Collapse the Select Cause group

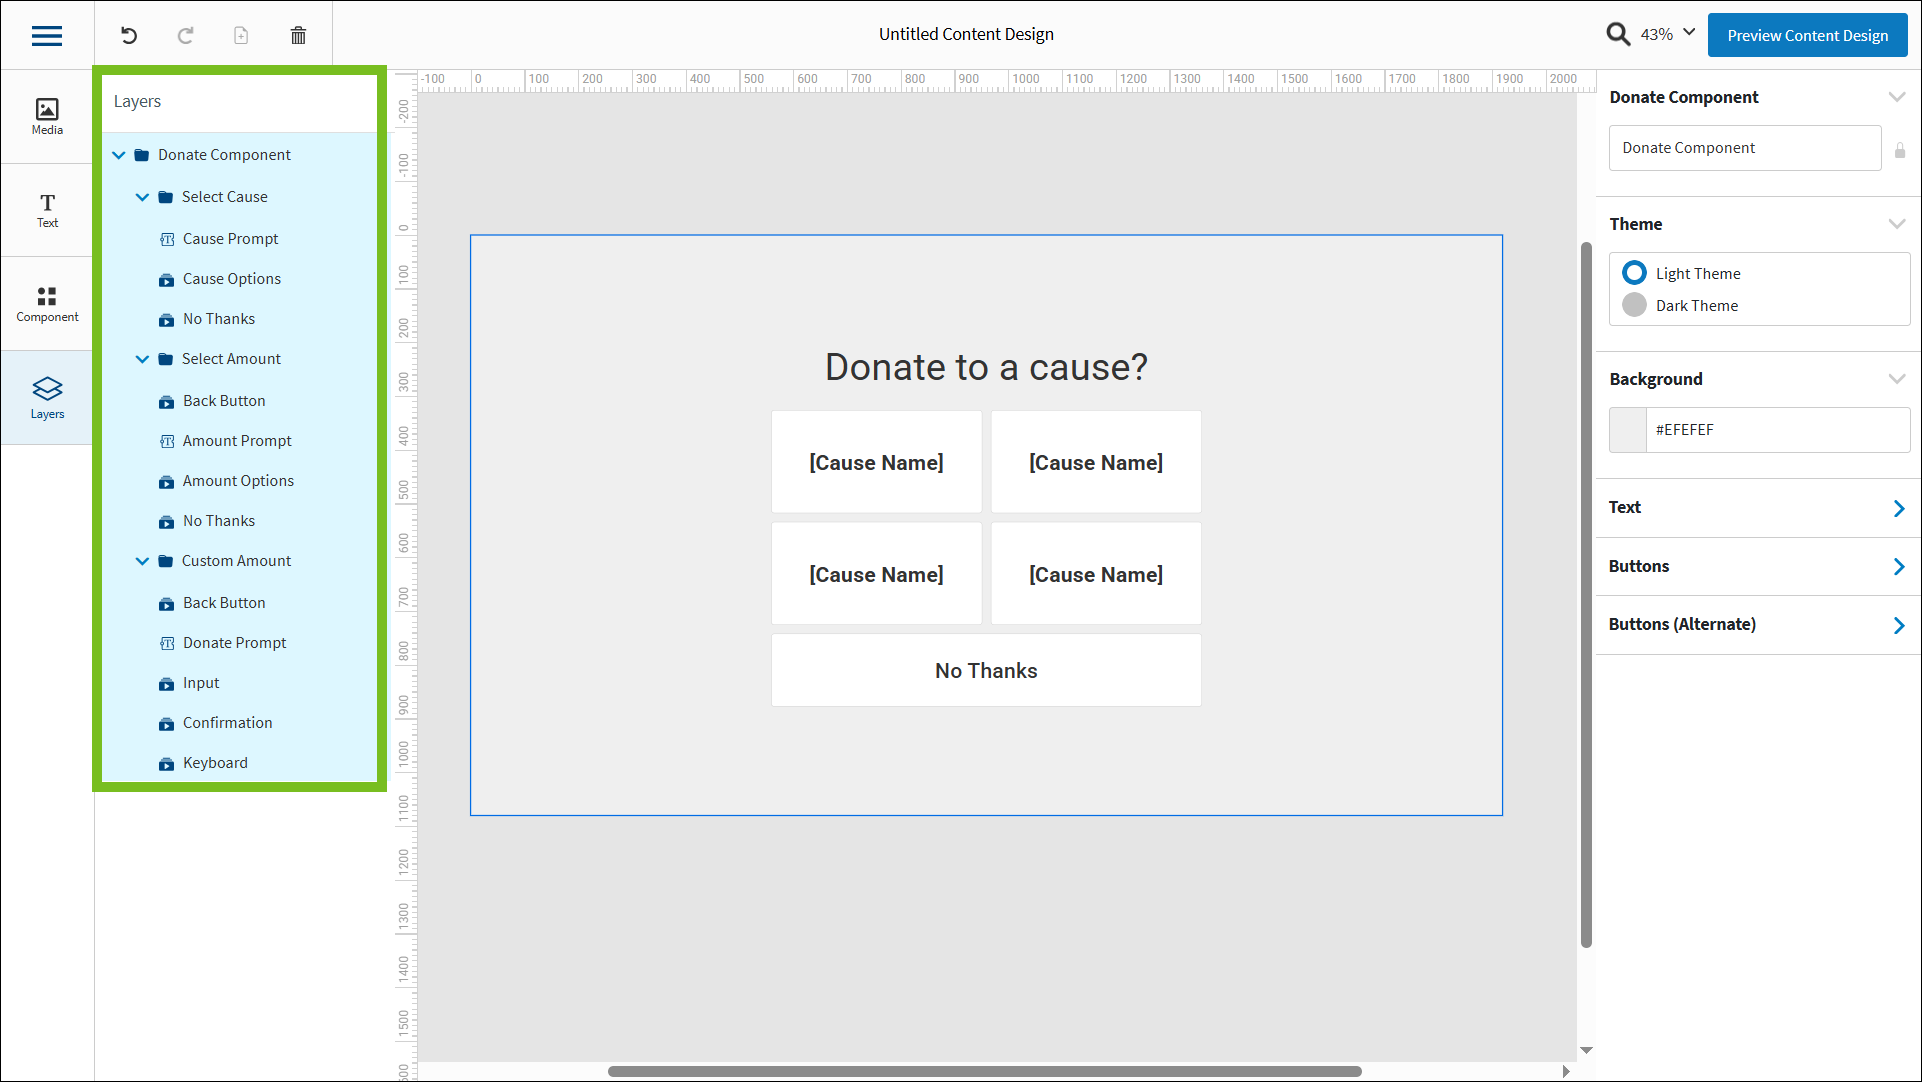tap(142, 197)
